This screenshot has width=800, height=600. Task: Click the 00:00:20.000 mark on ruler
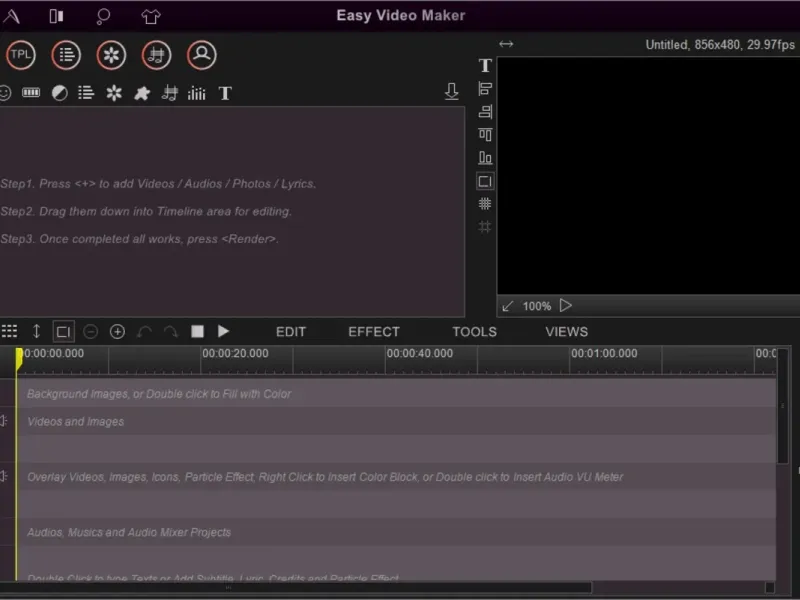(x=235, y=353)
